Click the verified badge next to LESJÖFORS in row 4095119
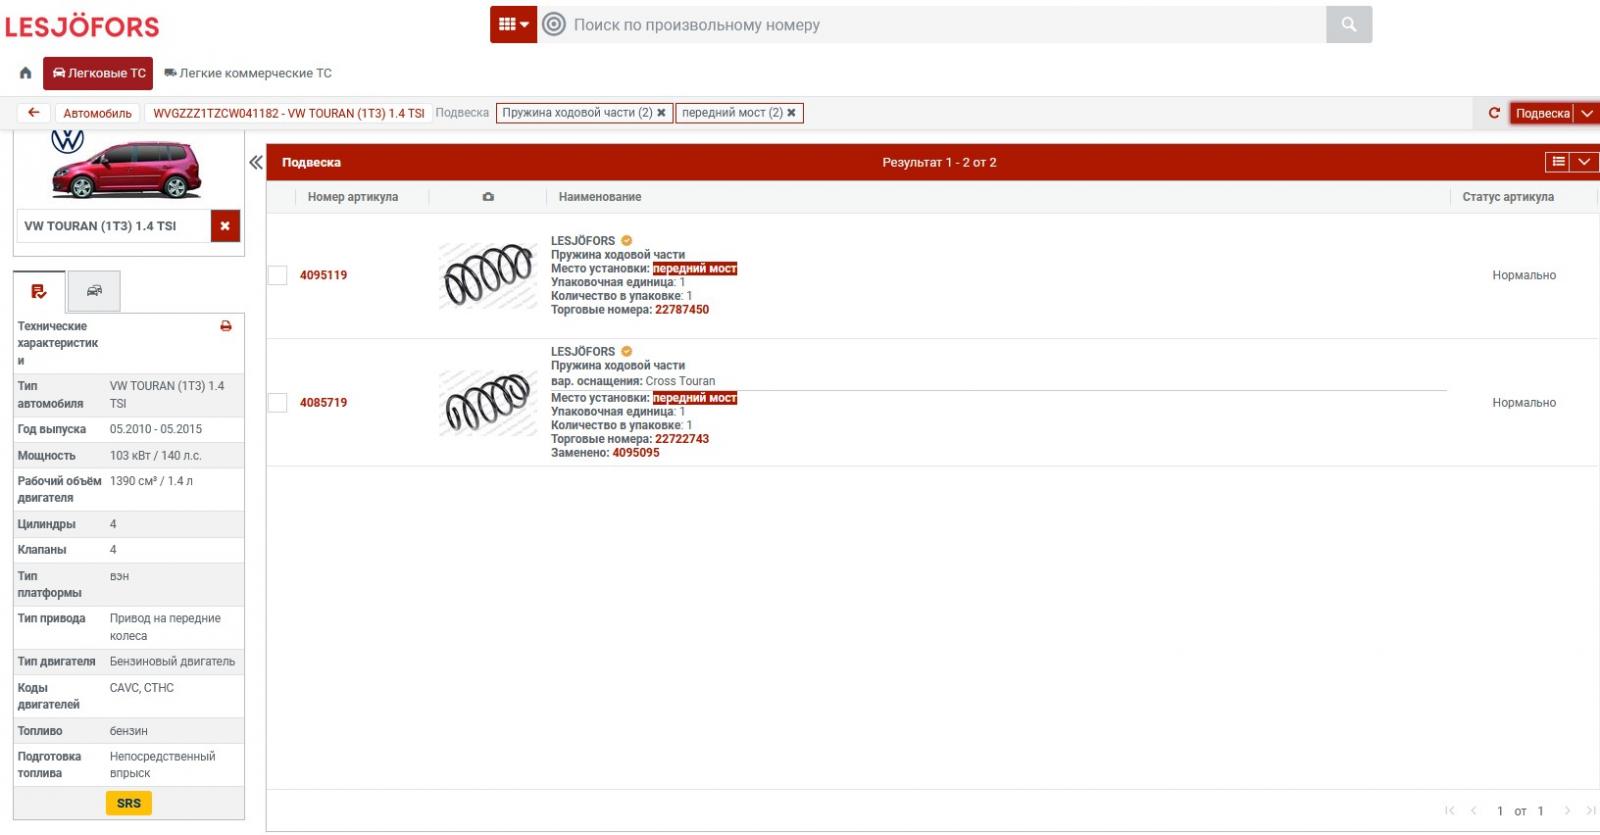The width and height of the screenshot is (1600, 835). (x=627, y=241)
